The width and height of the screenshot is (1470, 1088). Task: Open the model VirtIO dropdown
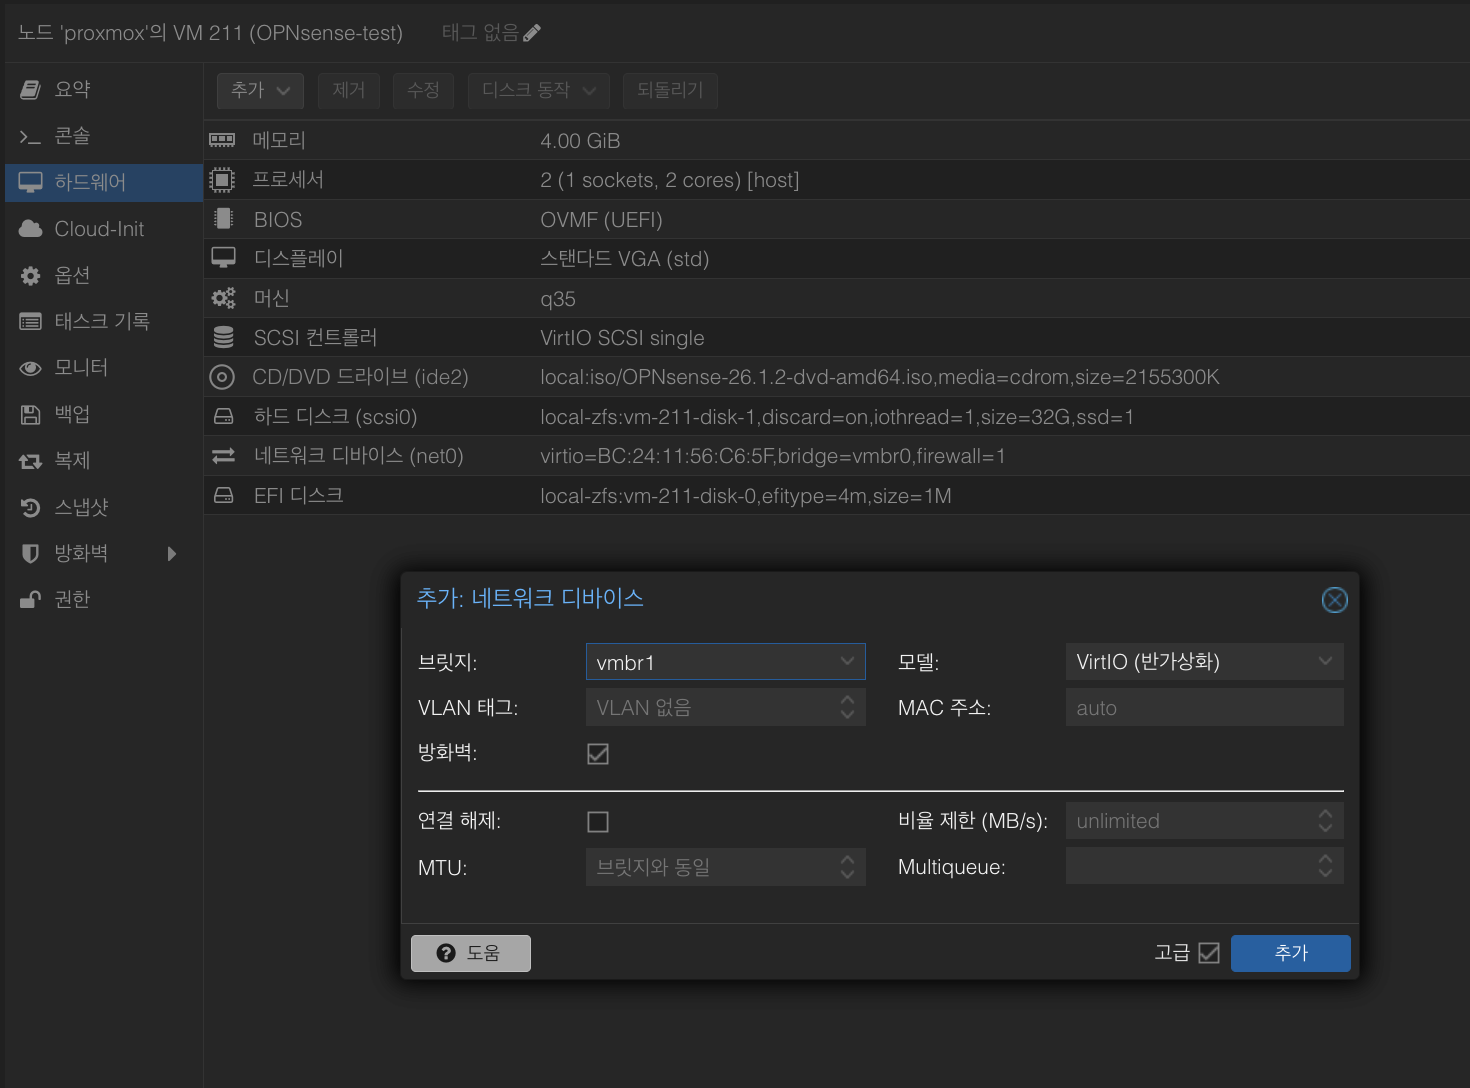1325,662
